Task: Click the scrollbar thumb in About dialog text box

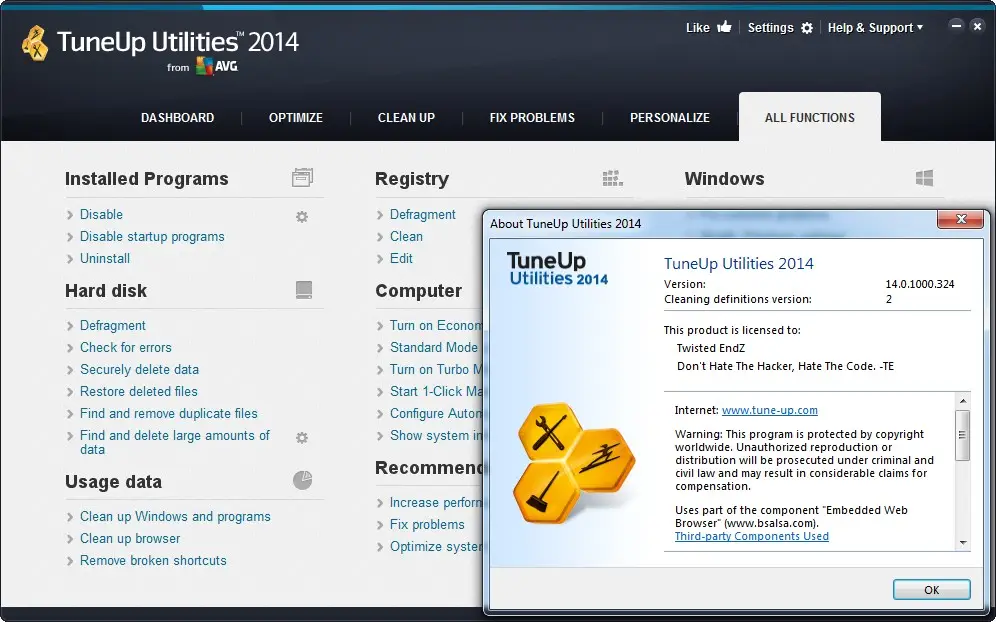Action: coord(962,435)
